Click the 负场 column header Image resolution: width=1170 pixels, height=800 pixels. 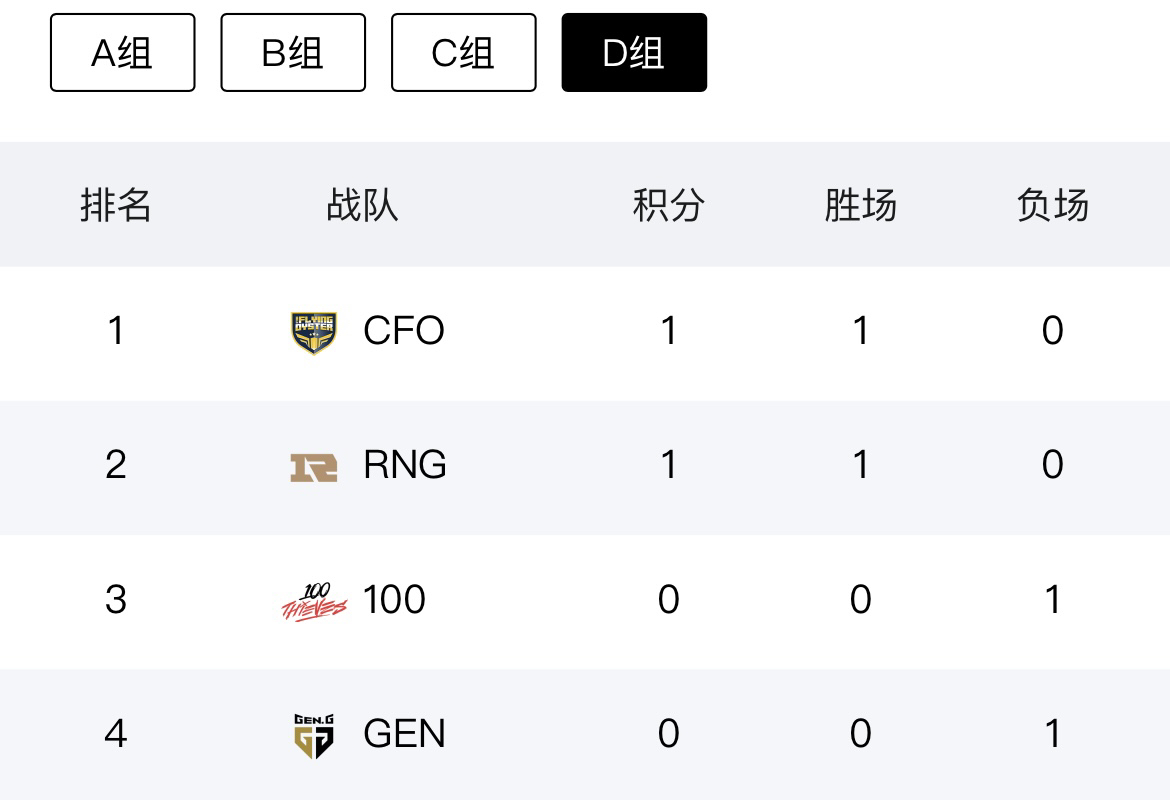click(1052, 205)
